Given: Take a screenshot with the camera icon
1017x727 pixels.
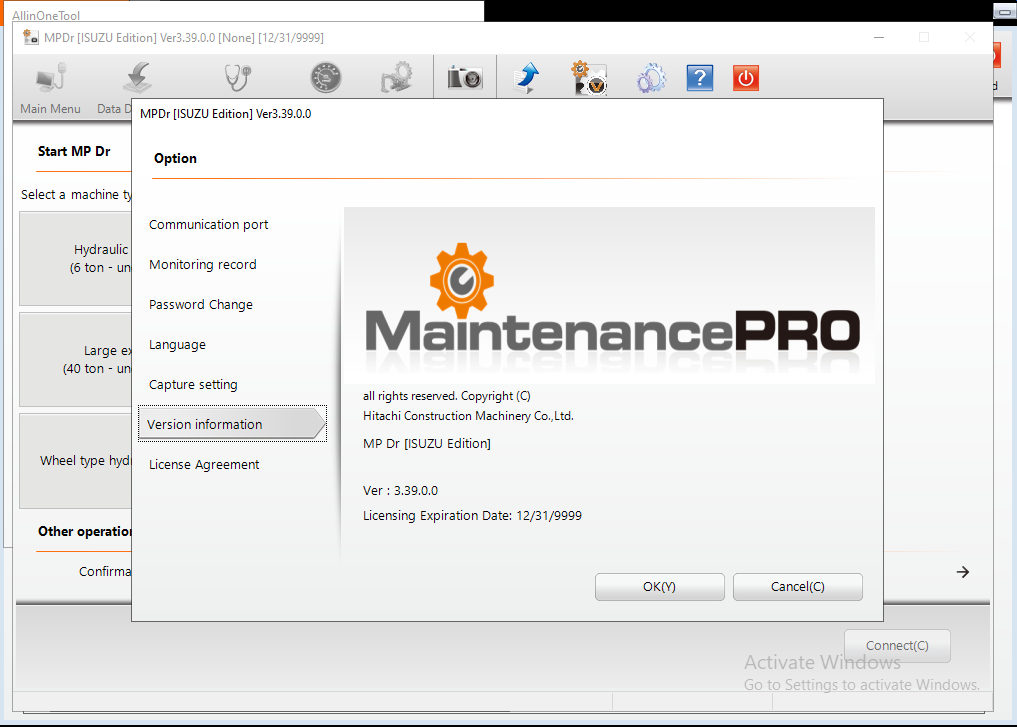Looking at the screenshot, I should point(465,78).
